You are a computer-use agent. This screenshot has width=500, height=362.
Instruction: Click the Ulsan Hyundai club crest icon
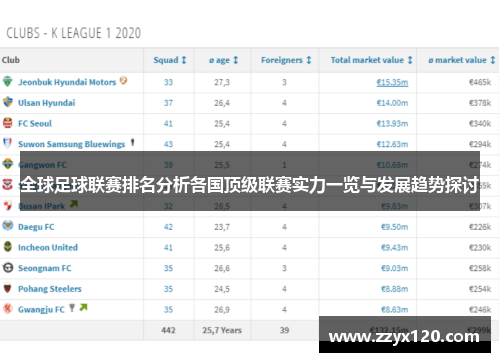click(x=8, y=102)
